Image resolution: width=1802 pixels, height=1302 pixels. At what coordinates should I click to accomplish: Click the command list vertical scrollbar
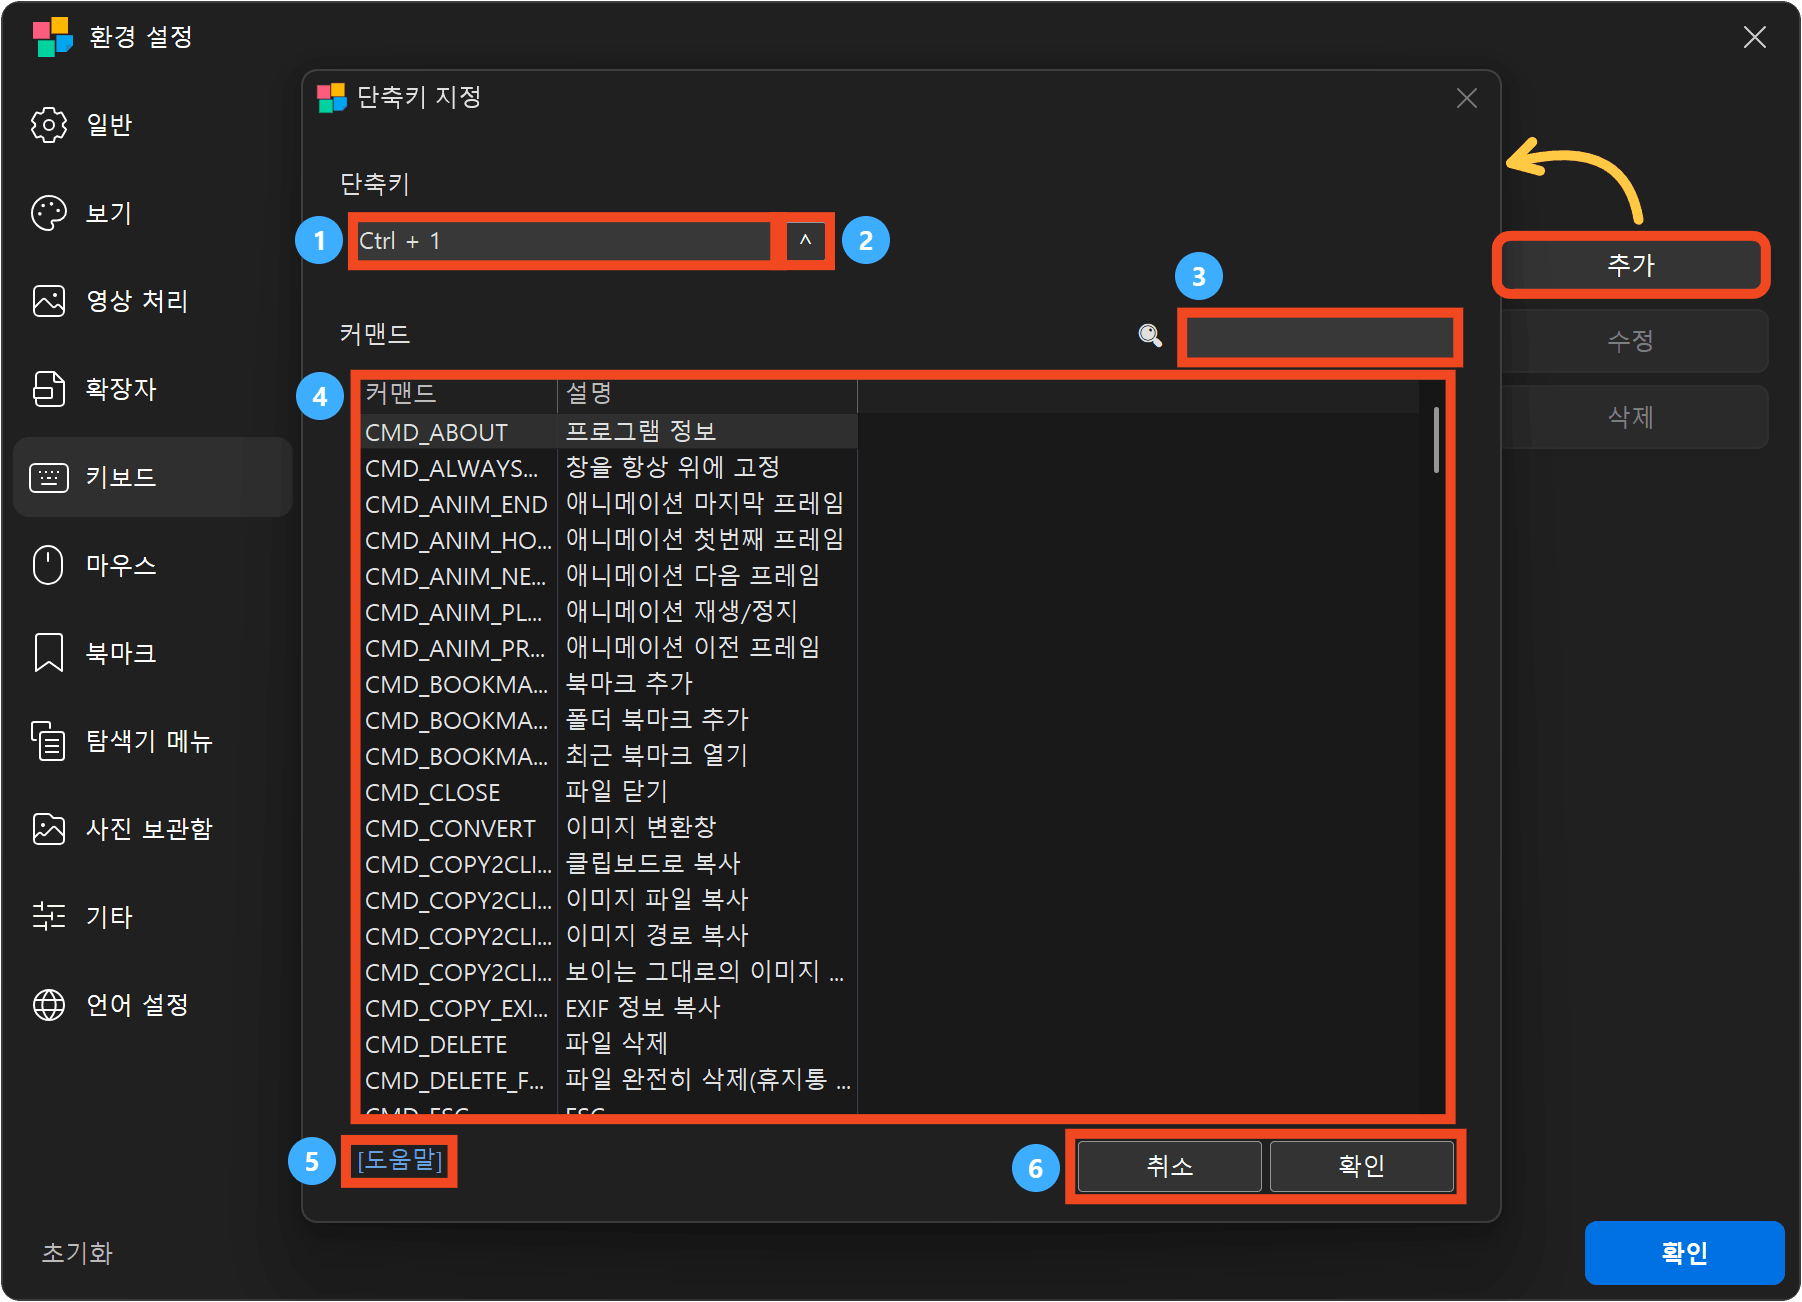pos(1436,440)
